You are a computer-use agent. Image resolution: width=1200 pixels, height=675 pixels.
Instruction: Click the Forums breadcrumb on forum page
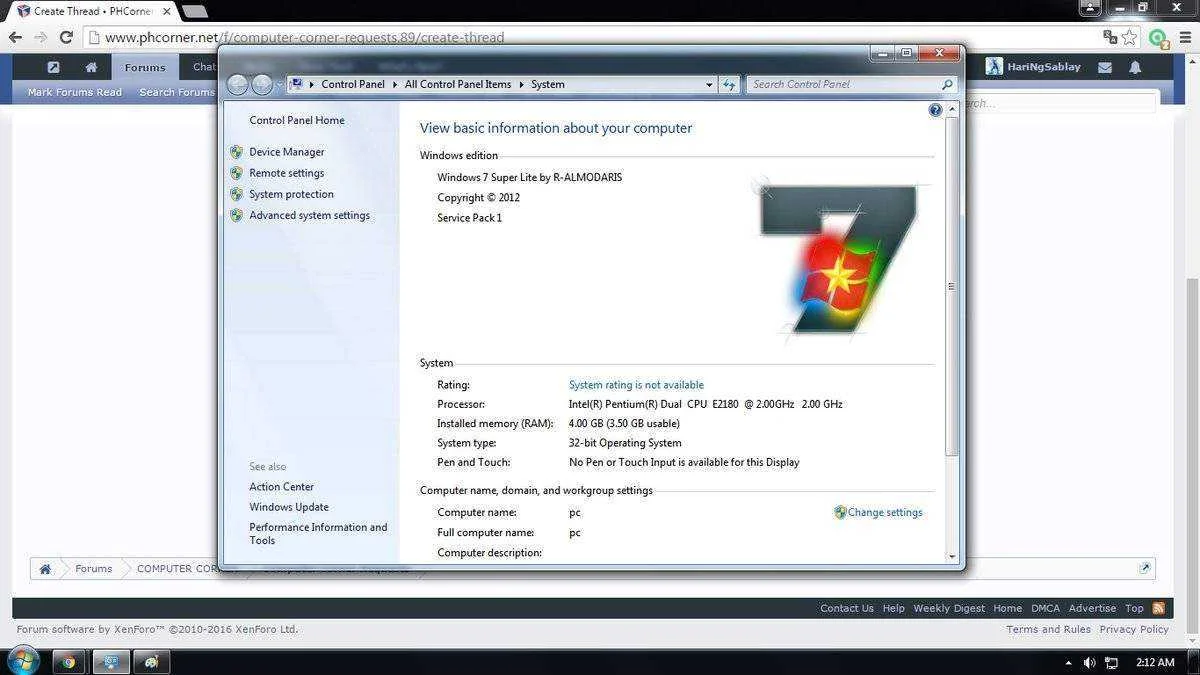(x=93, y=568)
